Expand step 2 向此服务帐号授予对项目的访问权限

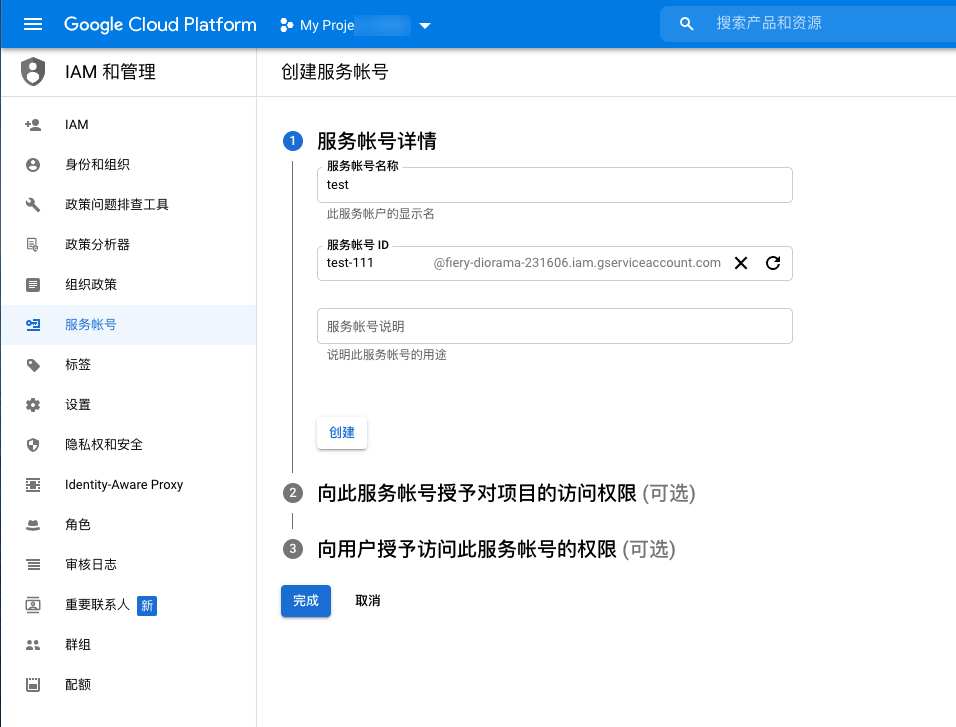pyautogui.click(x=505, y=493)
